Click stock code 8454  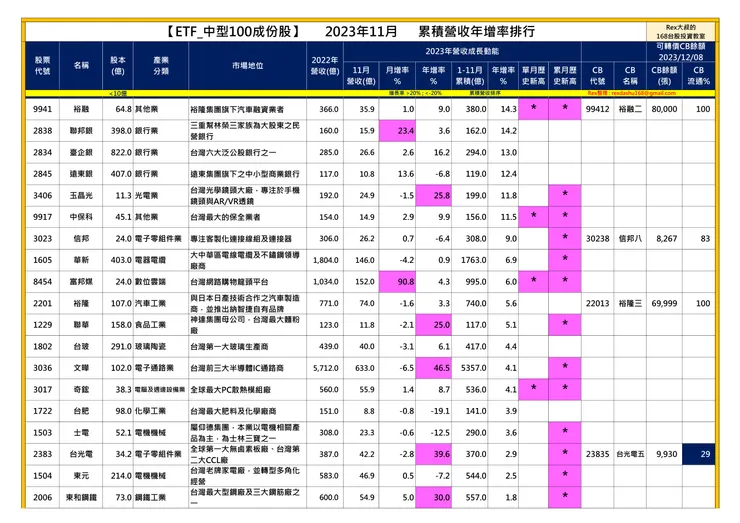(x=42, y=282)
